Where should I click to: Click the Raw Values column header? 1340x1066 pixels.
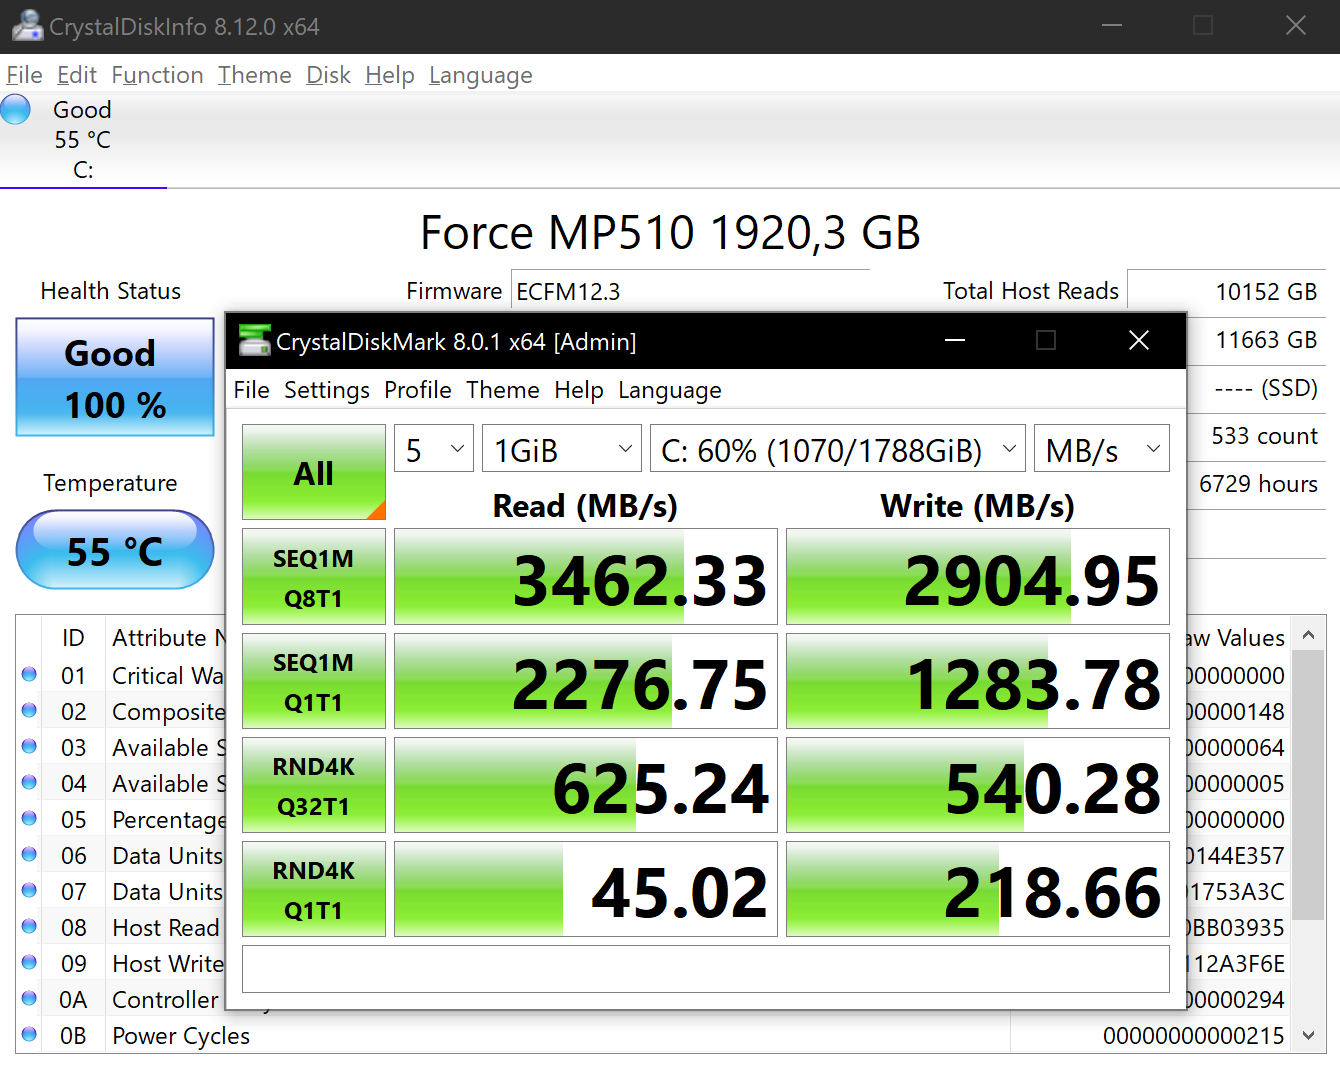click(x=1236, y=637)
